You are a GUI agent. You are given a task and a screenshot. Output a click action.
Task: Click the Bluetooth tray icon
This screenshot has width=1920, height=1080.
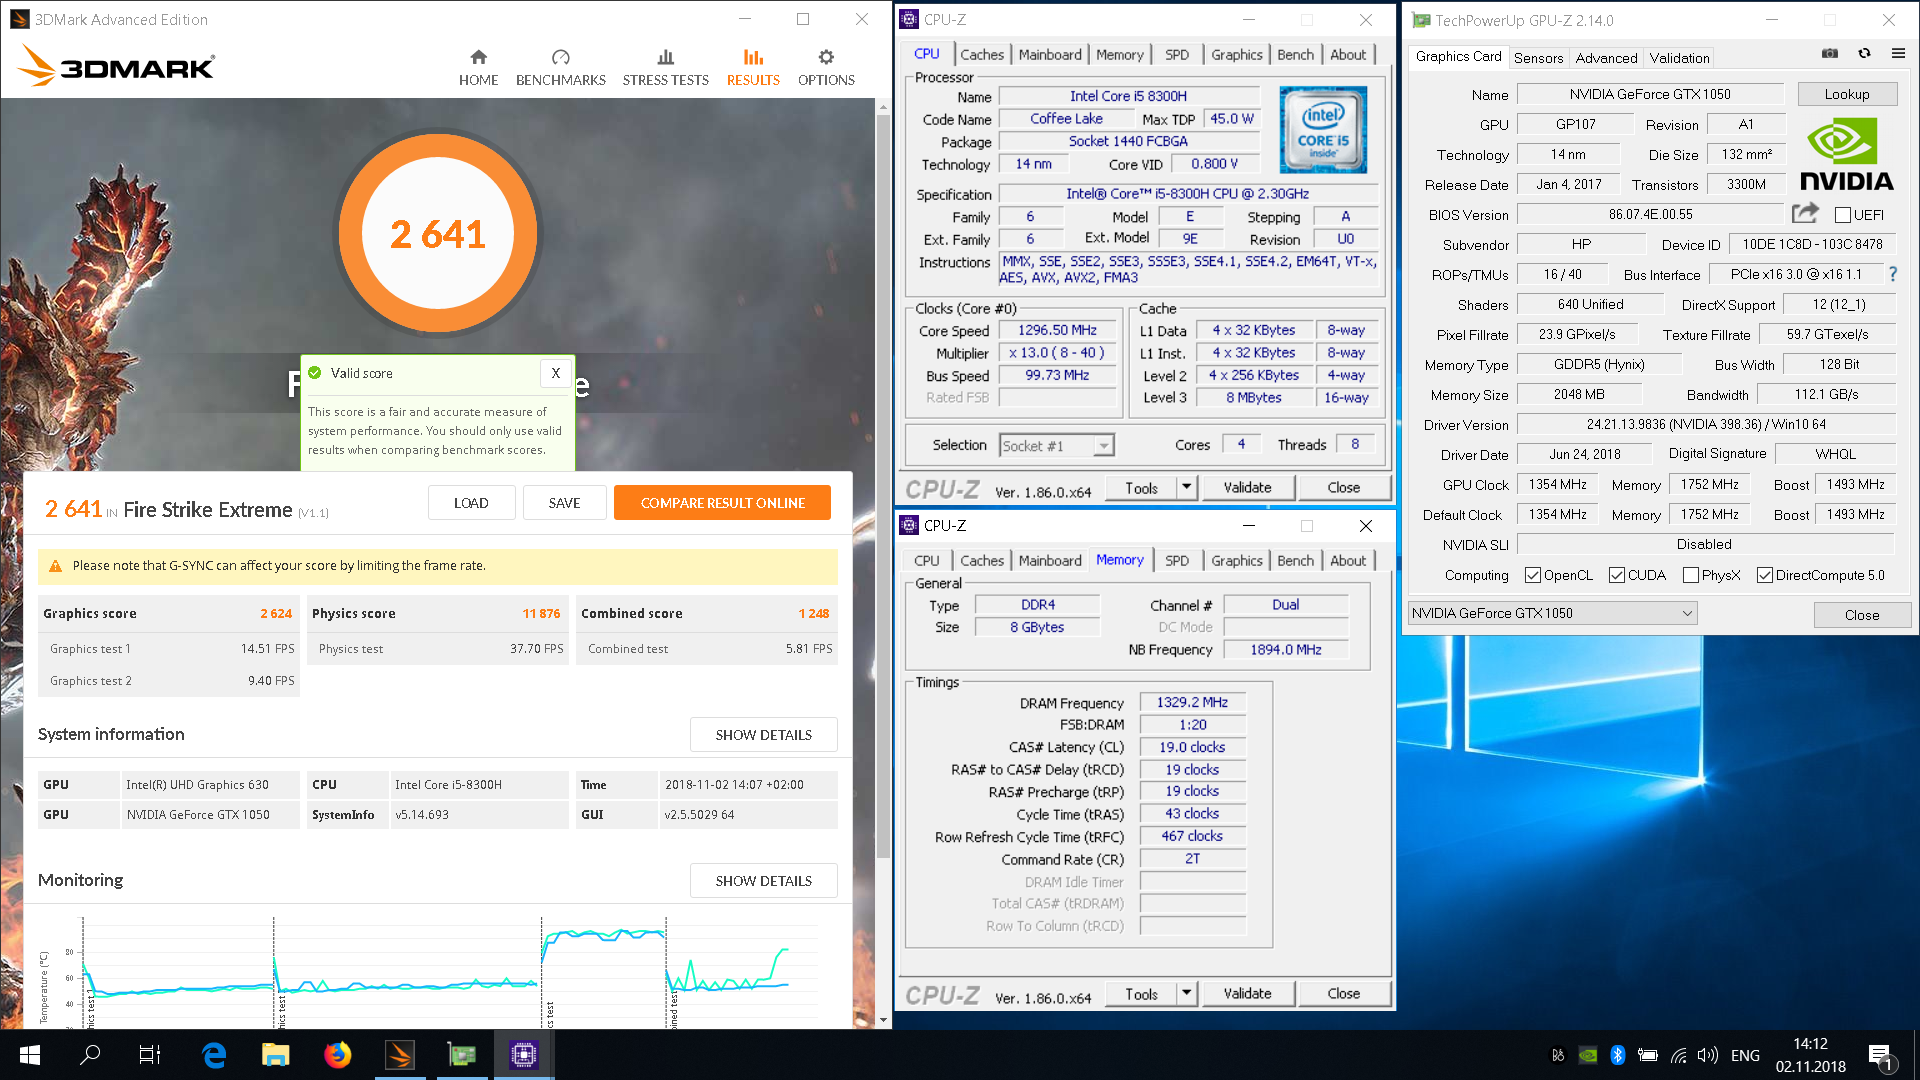click(x=1618, y=1055)
